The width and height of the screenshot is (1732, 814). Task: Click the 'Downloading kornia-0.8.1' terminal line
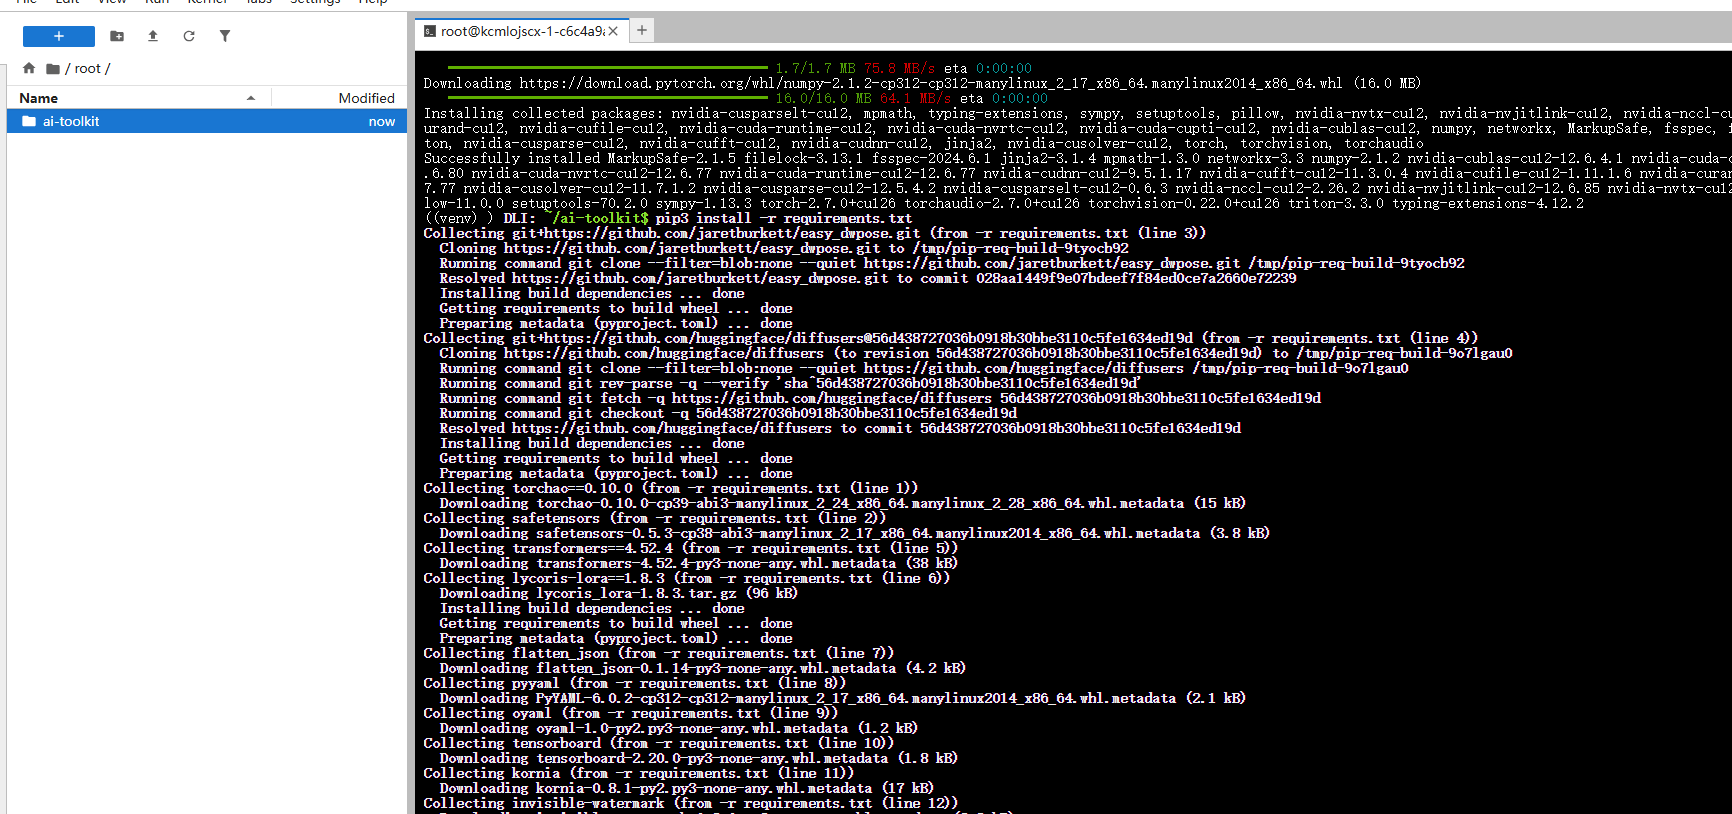pos(686,788)
